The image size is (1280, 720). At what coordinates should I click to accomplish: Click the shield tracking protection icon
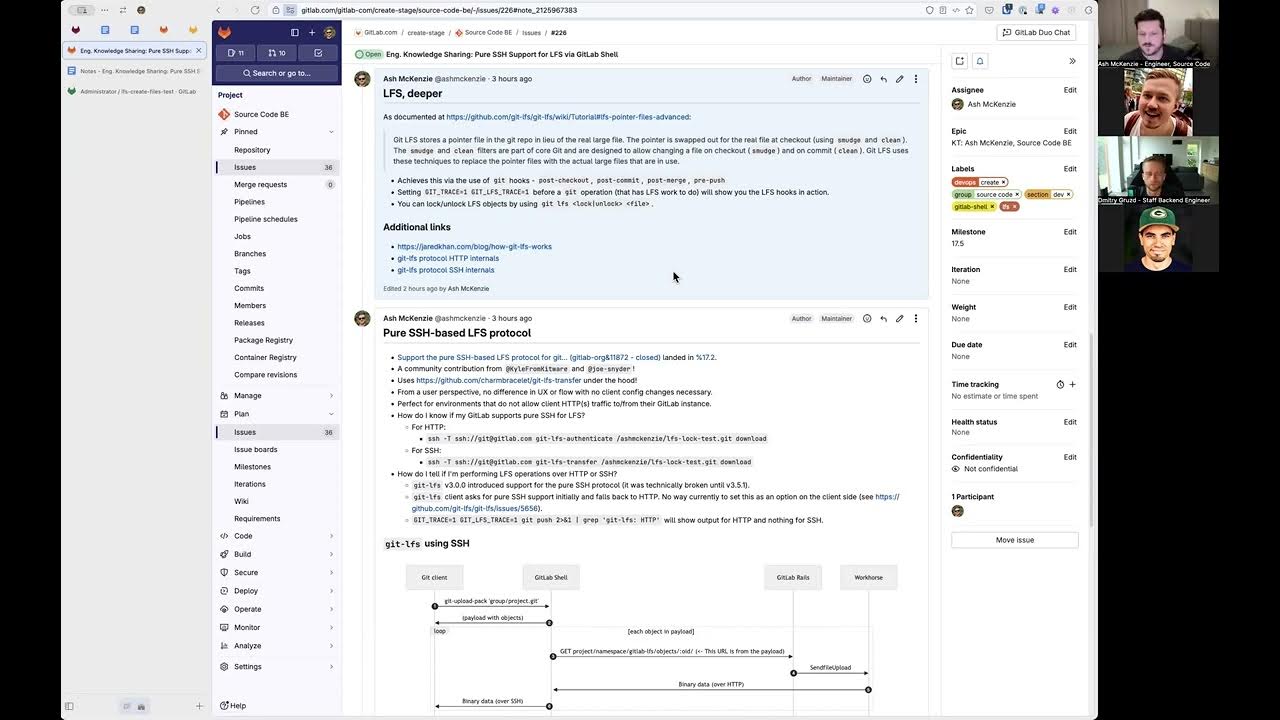pyautogui.click(x=930, y=10)
